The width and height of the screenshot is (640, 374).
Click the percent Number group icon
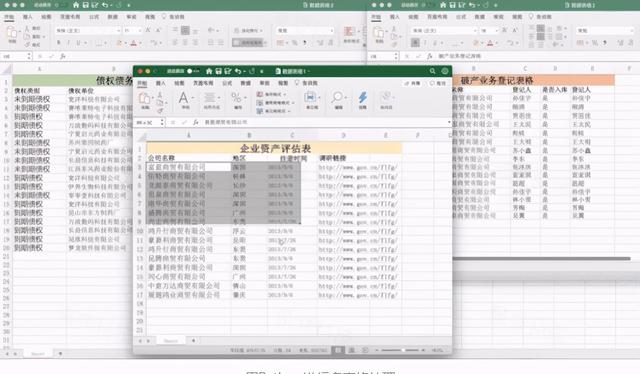pyautogui.click(x=236, y=98)
